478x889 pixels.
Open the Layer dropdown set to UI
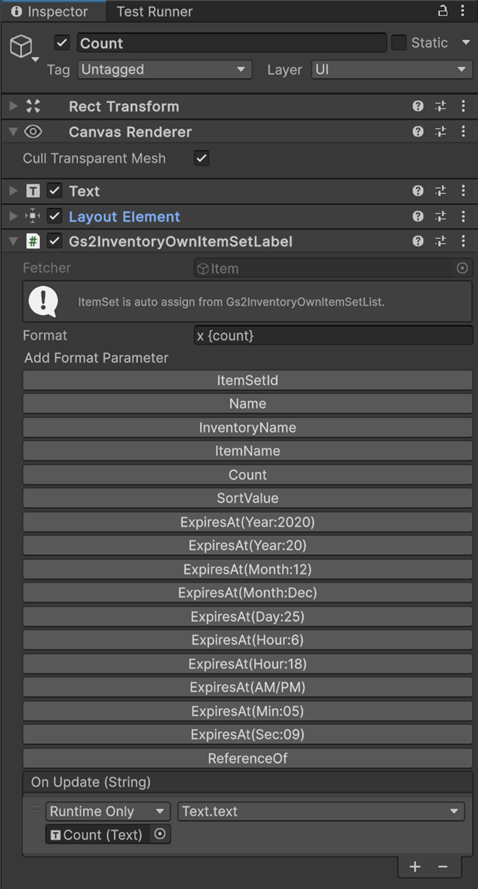pyautogui.click(x=392, y=70)
